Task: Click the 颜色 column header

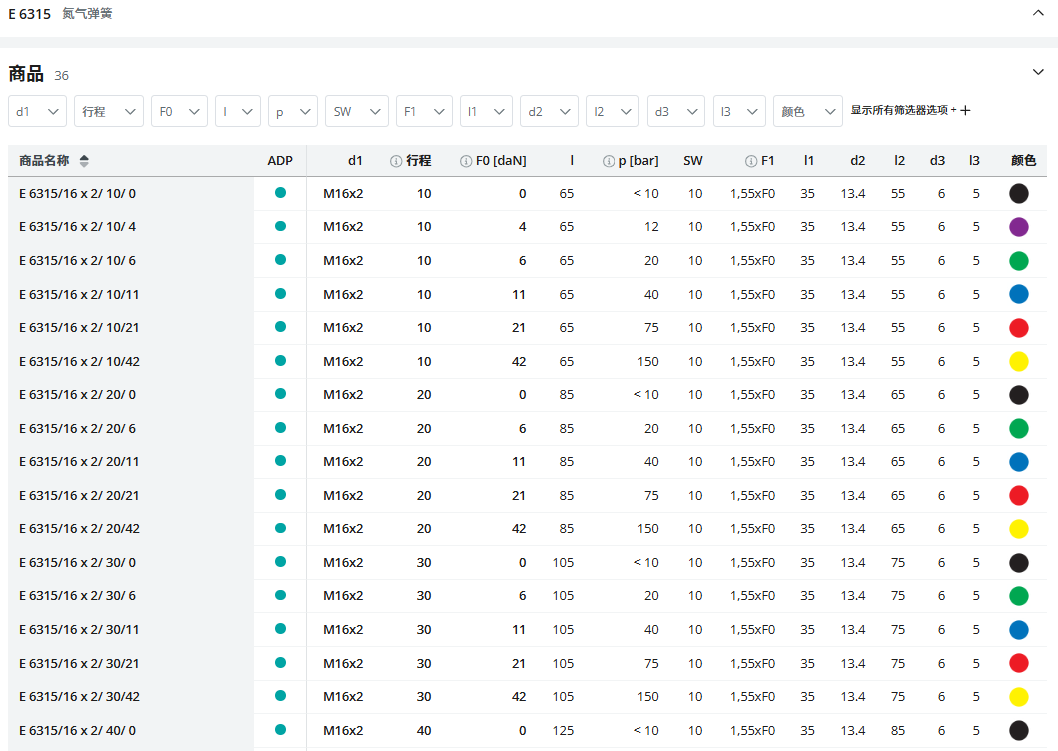Action: pyautogui.click(x=1023, y=161)
